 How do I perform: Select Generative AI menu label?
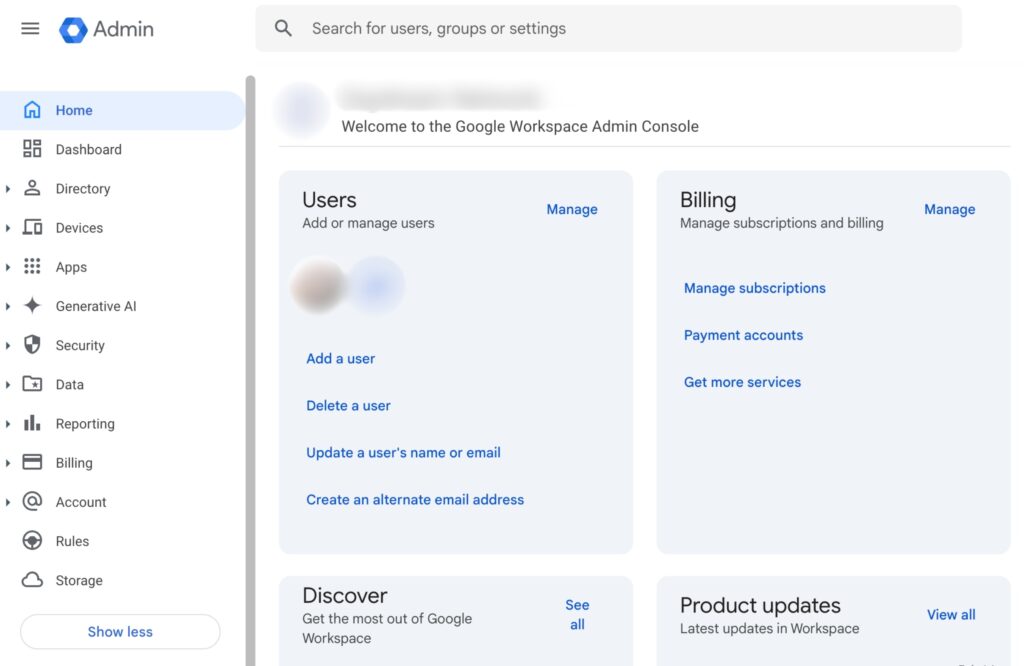96,306
